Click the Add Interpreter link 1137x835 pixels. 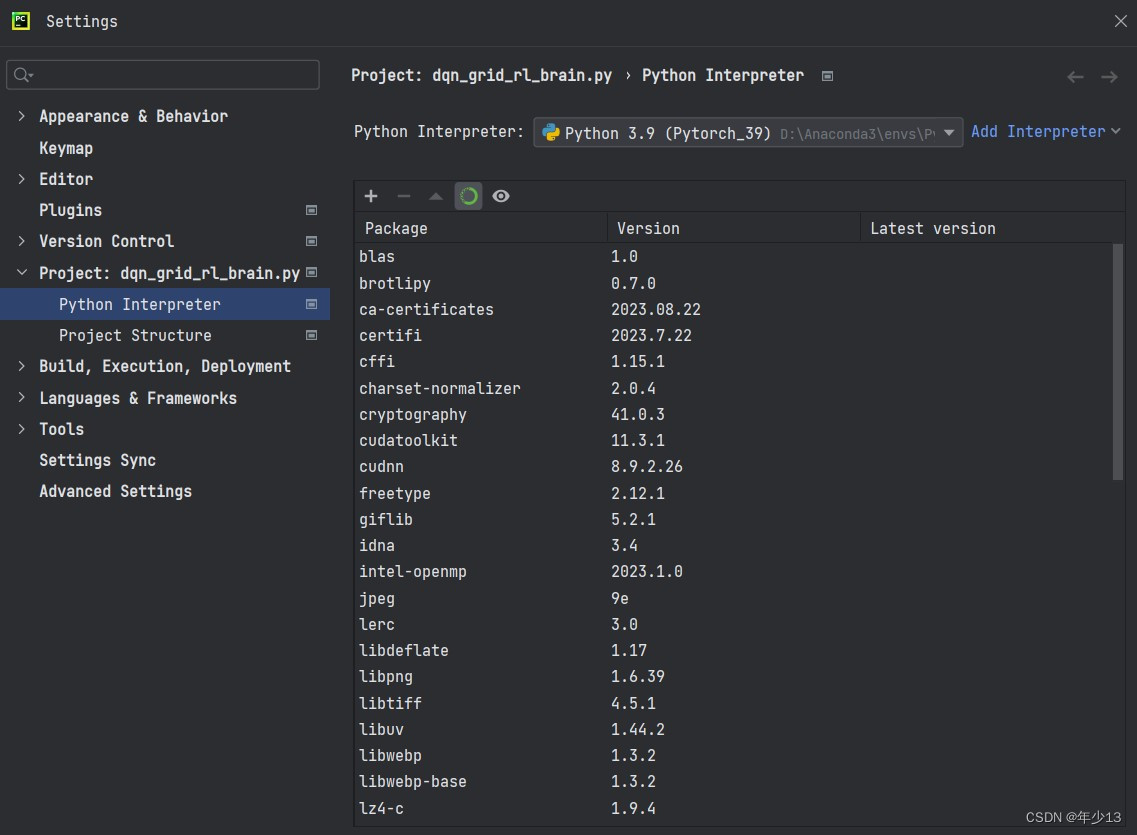coord(1038,131)
